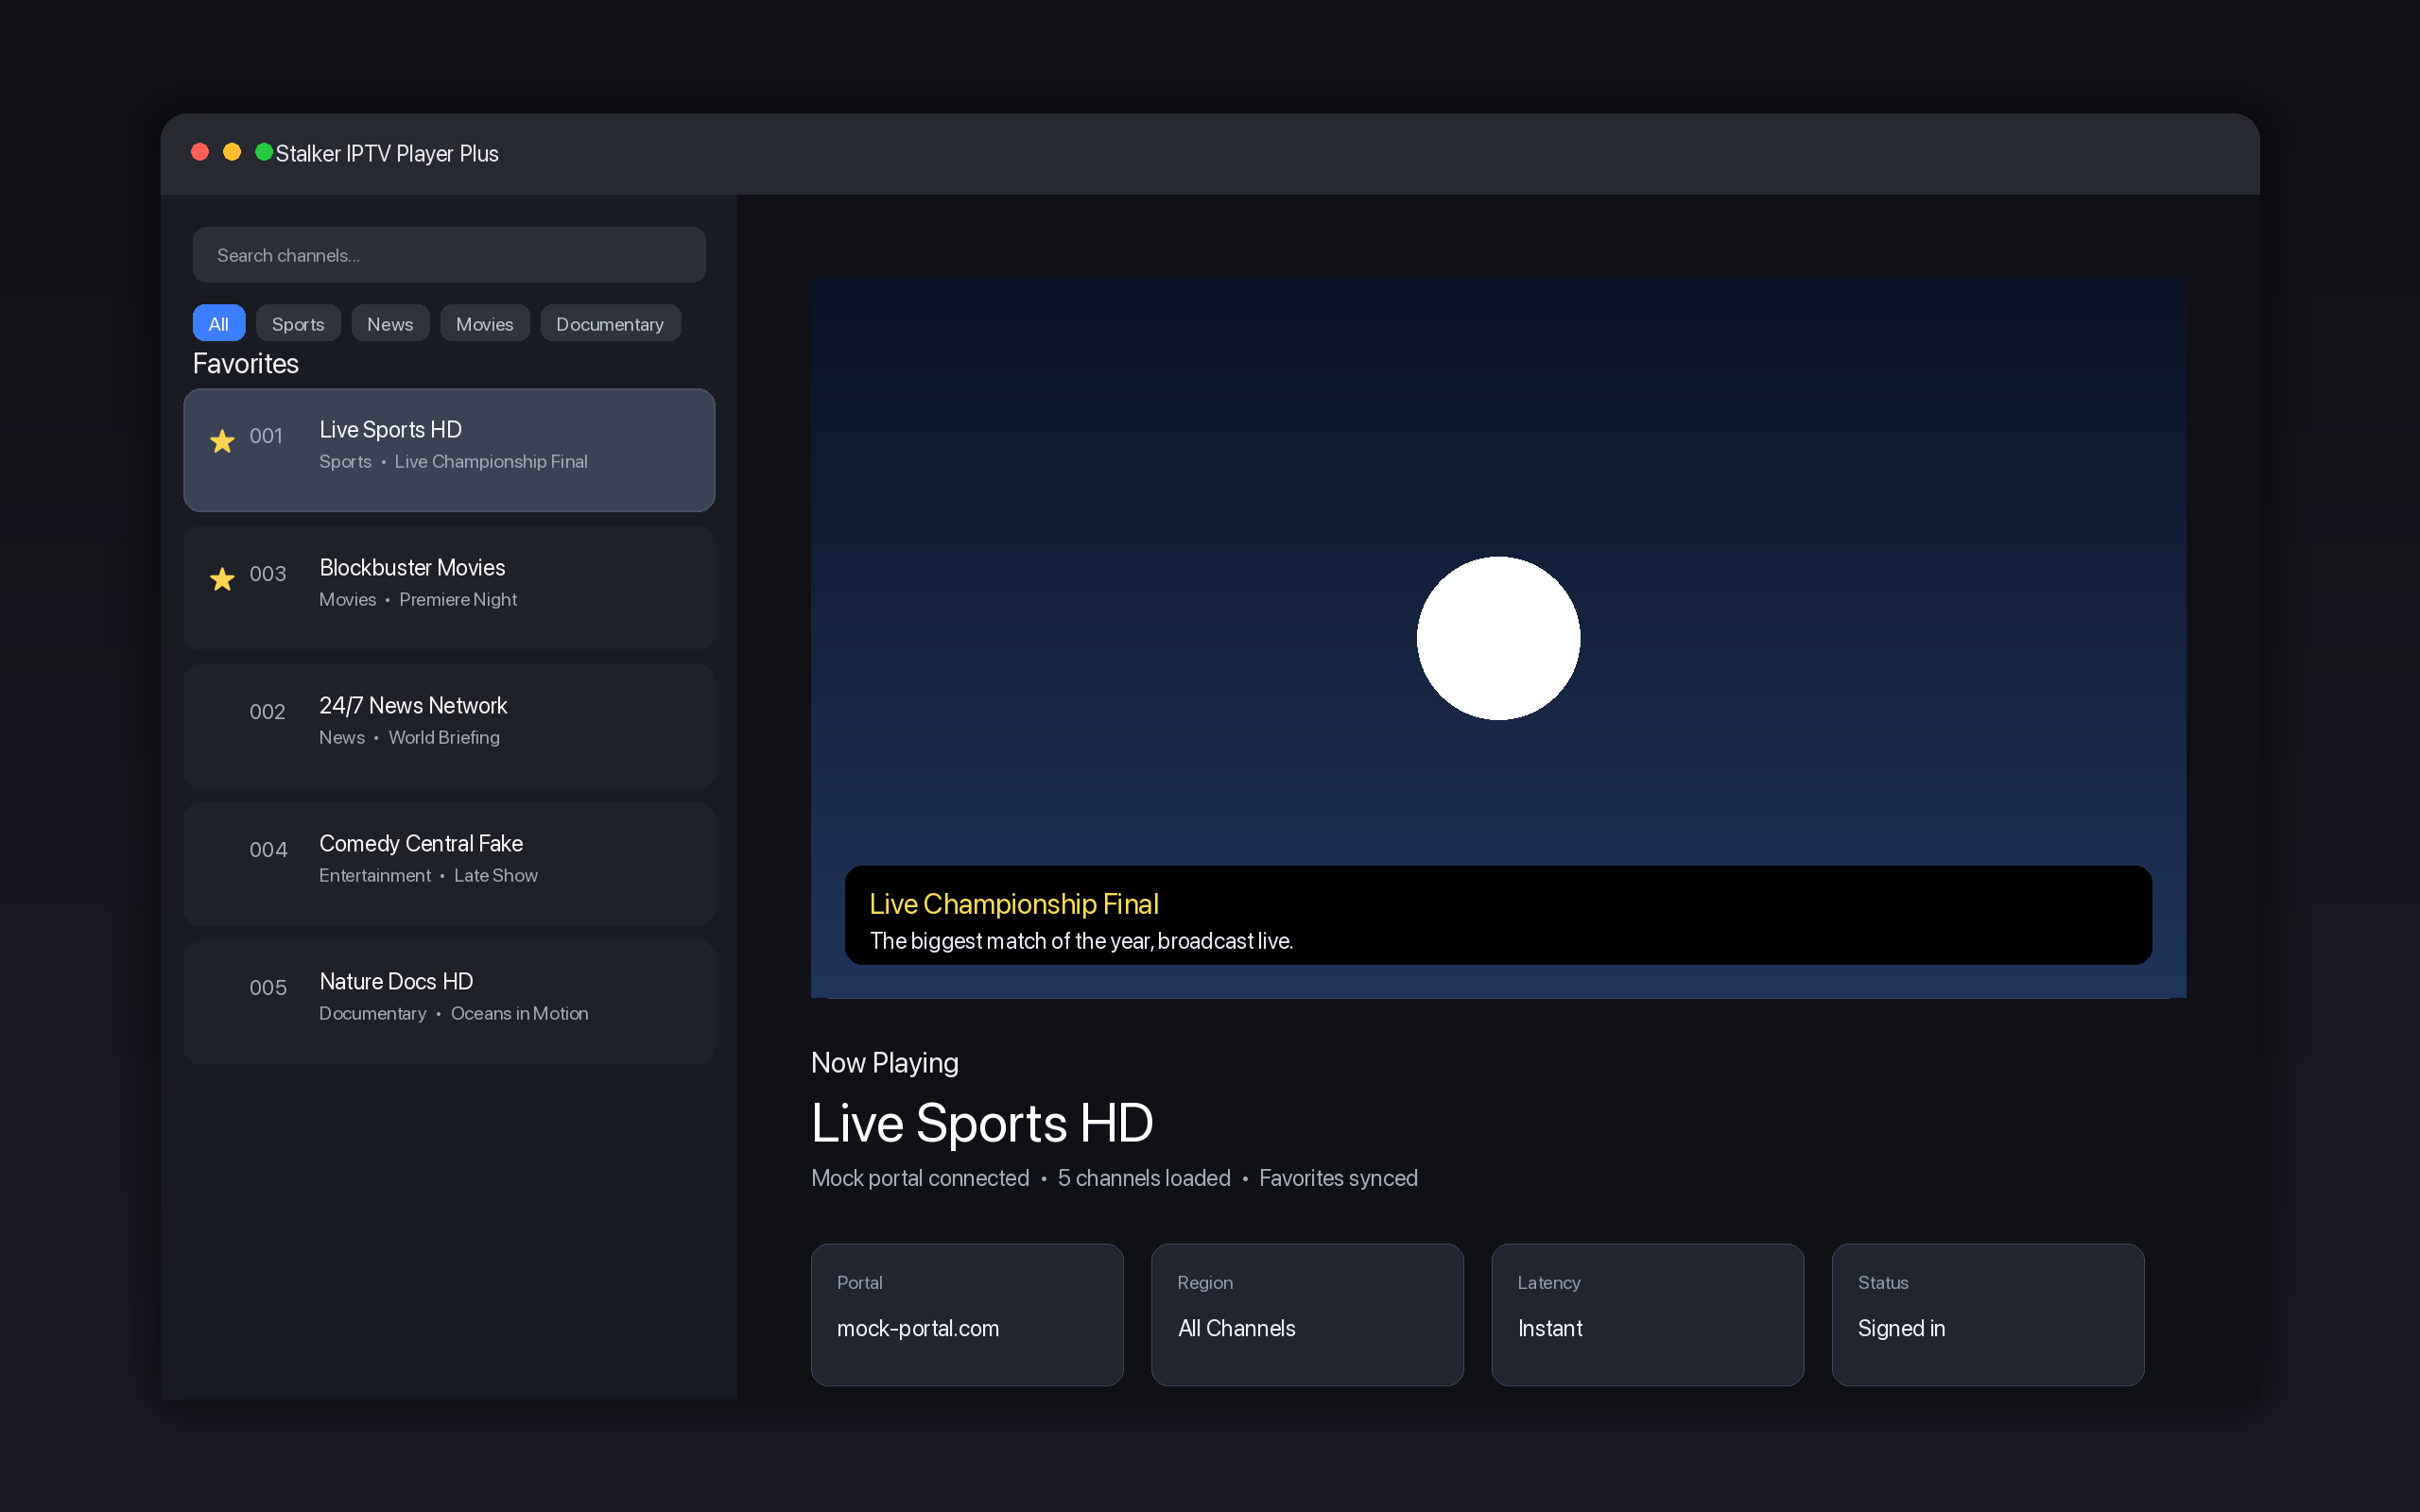Click the Status Signed in card
Image resolution: width=2420 pixels, height=1512 pixels.
pyautogui.click(x=1988, y=1314)
